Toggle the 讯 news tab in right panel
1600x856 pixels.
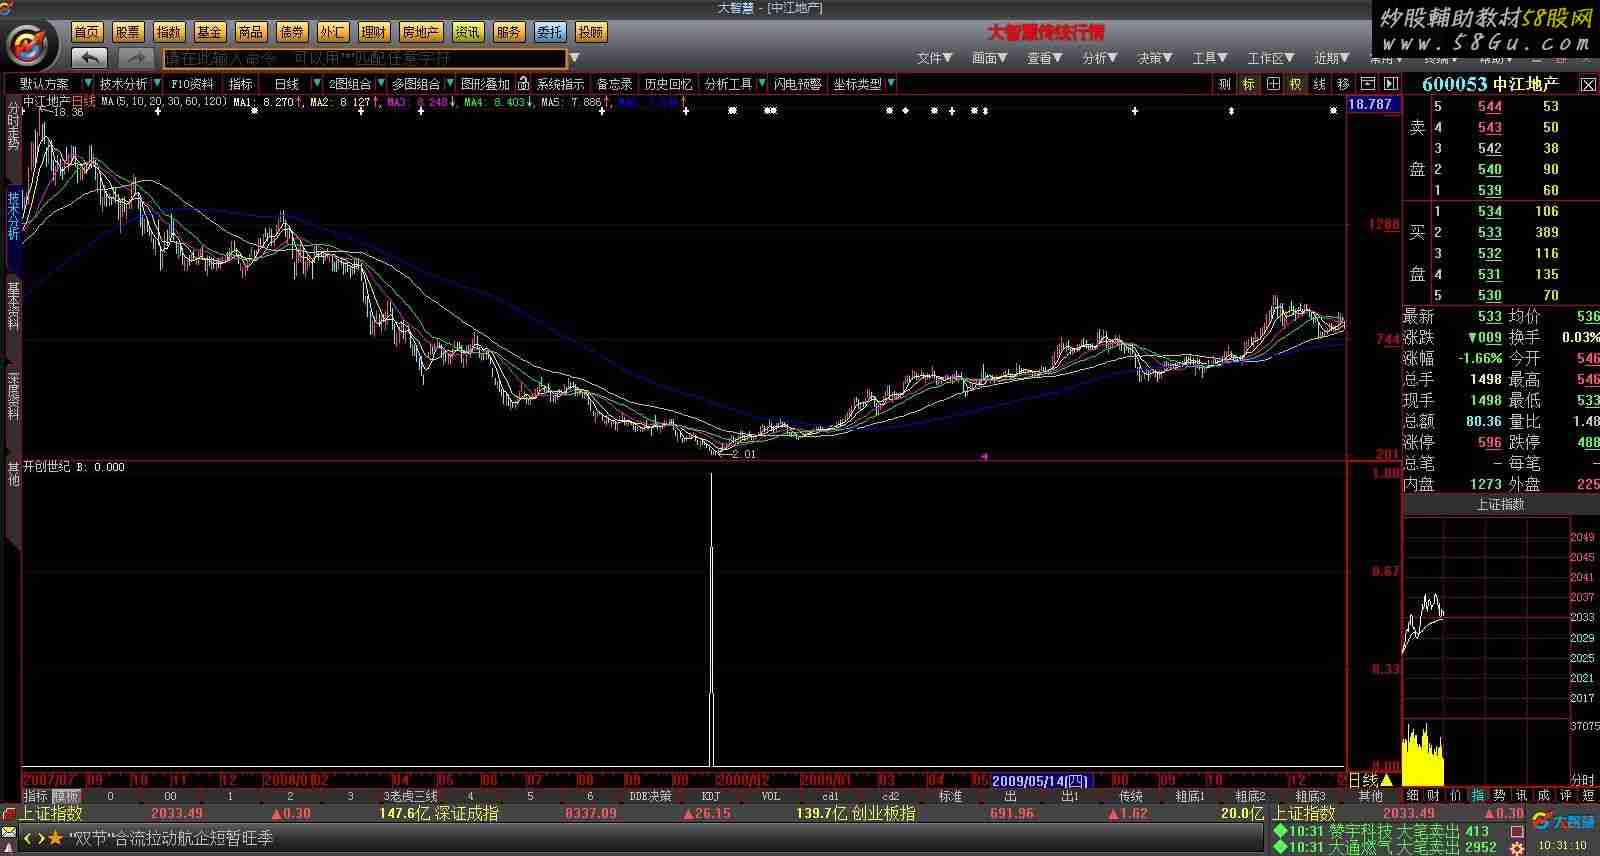1522,795
